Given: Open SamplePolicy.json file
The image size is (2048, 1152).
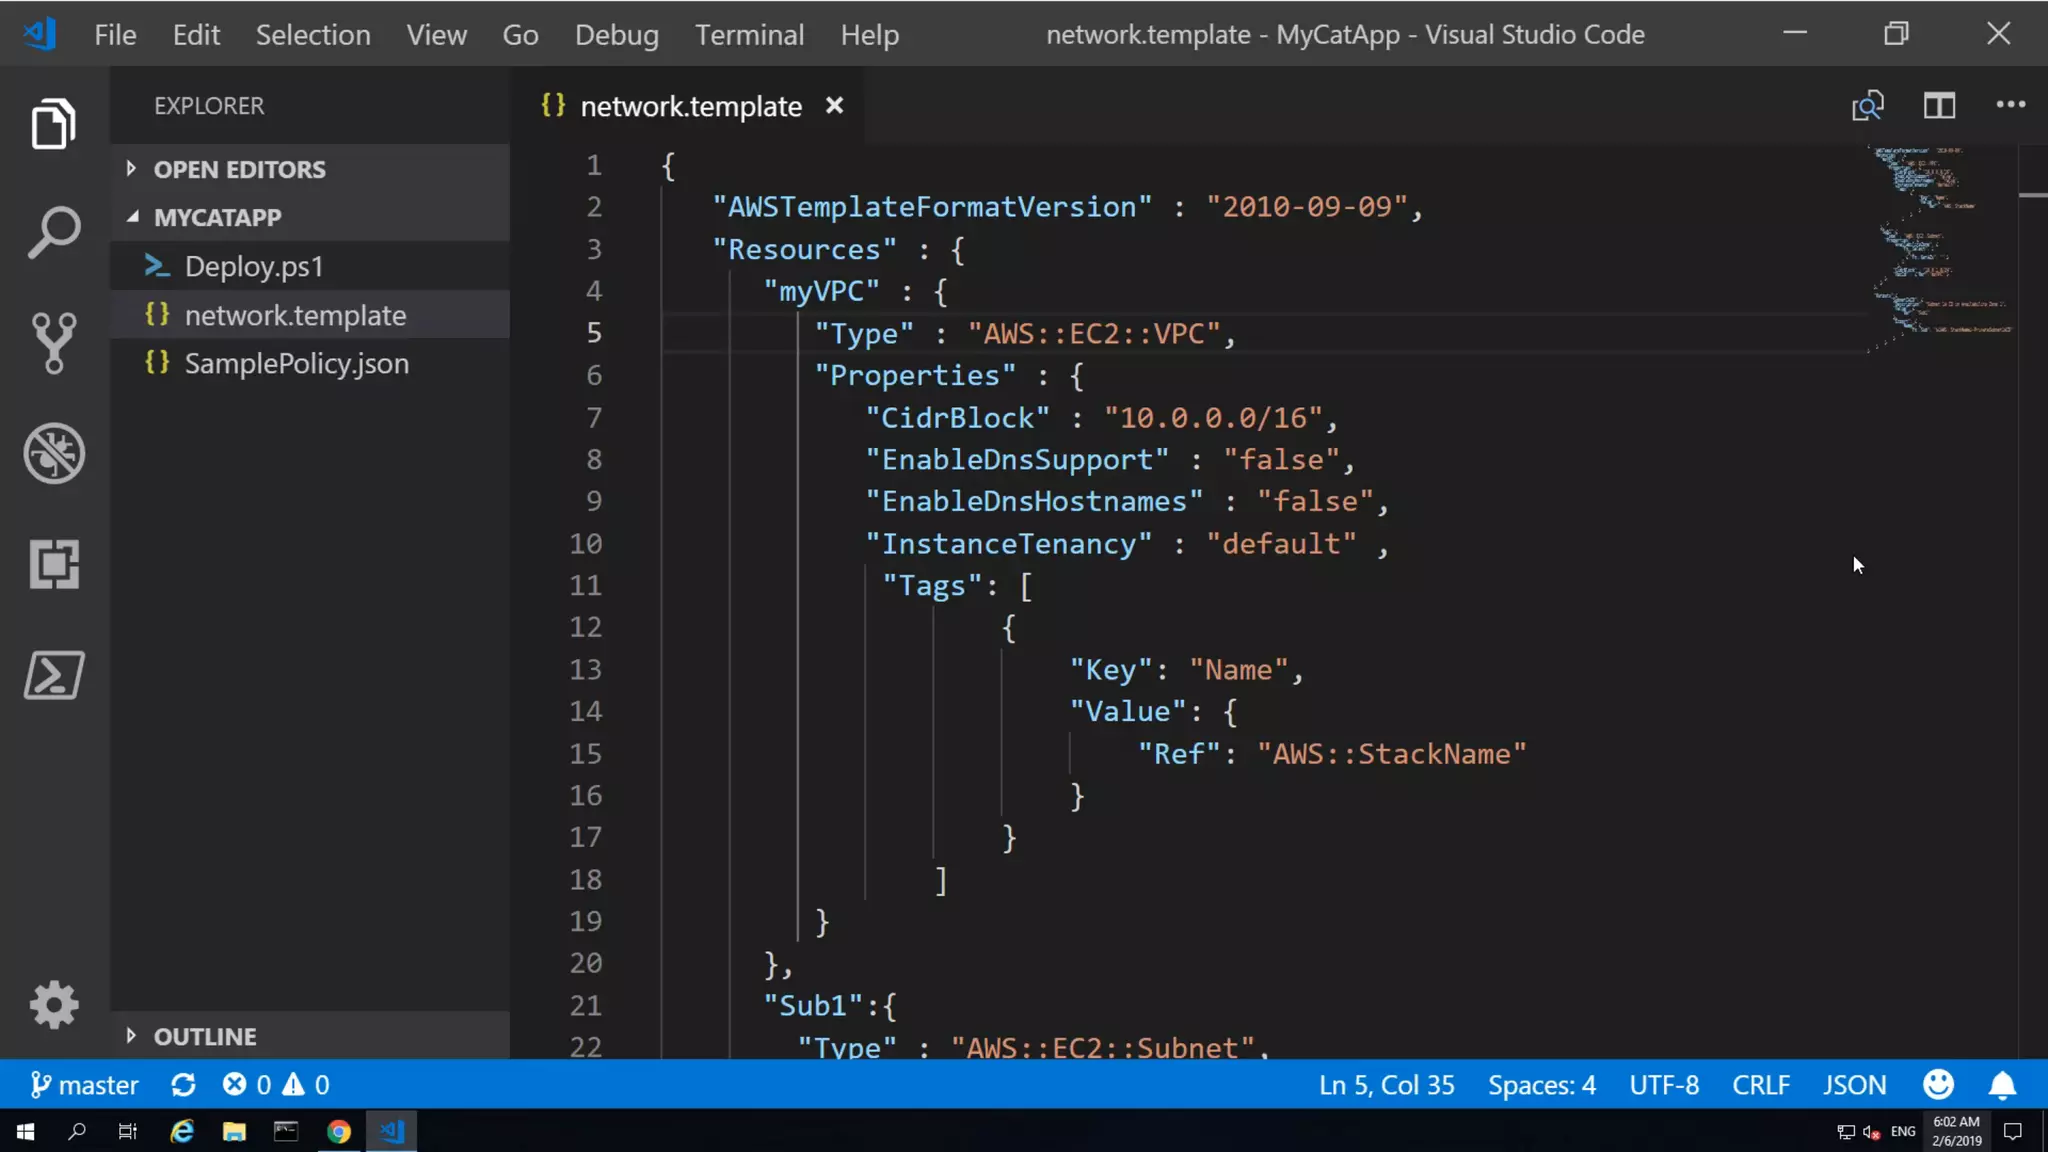Looking at the screenshot, I should tap(296, 364).
